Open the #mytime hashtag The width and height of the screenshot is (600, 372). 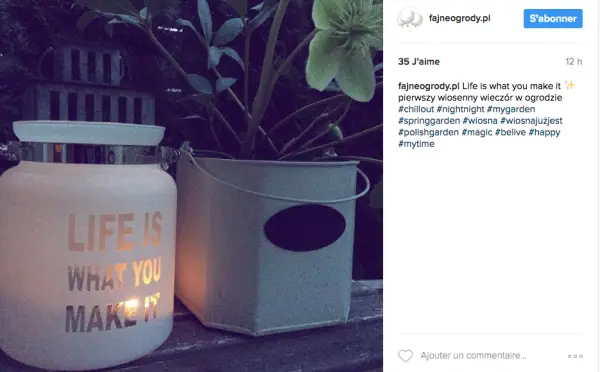click(x=416, y=144)
